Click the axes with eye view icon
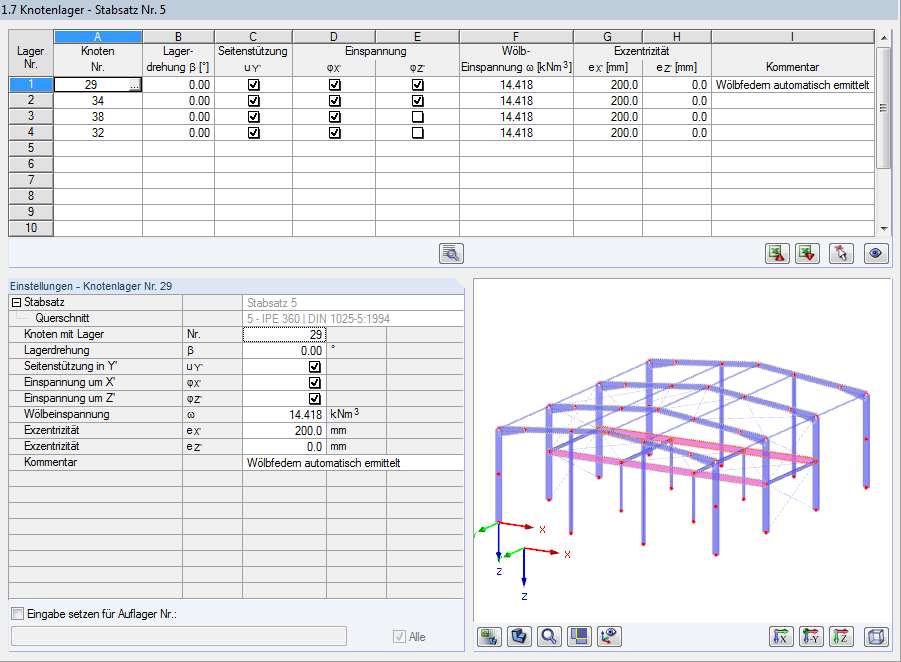The width and height of the screenshot is (901, 662). (x=609, y=636)
